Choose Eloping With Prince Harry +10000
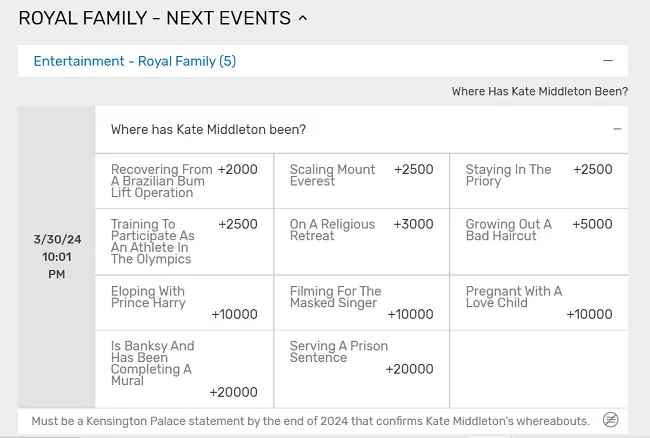 tap(184, 303)
